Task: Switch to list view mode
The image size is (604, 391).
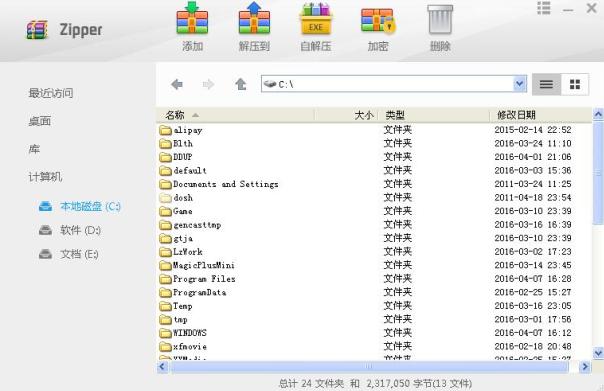Action: tap(546, 84)
